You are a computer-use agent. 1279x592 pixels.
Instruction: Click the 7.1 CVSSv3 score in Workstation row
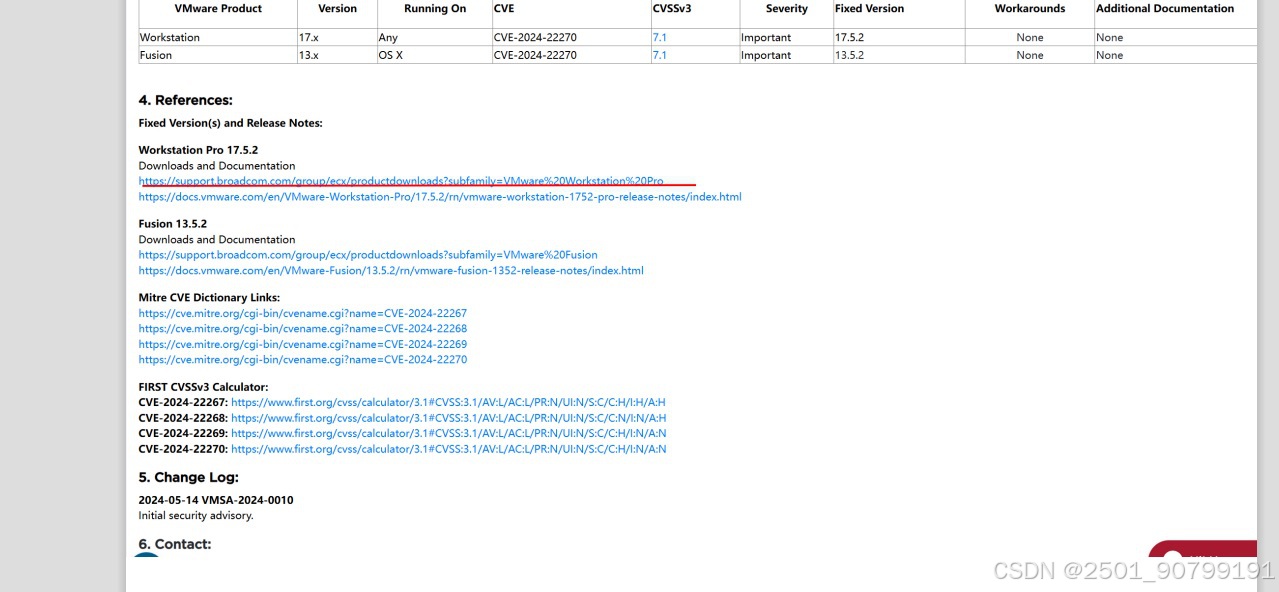point(659,37)
